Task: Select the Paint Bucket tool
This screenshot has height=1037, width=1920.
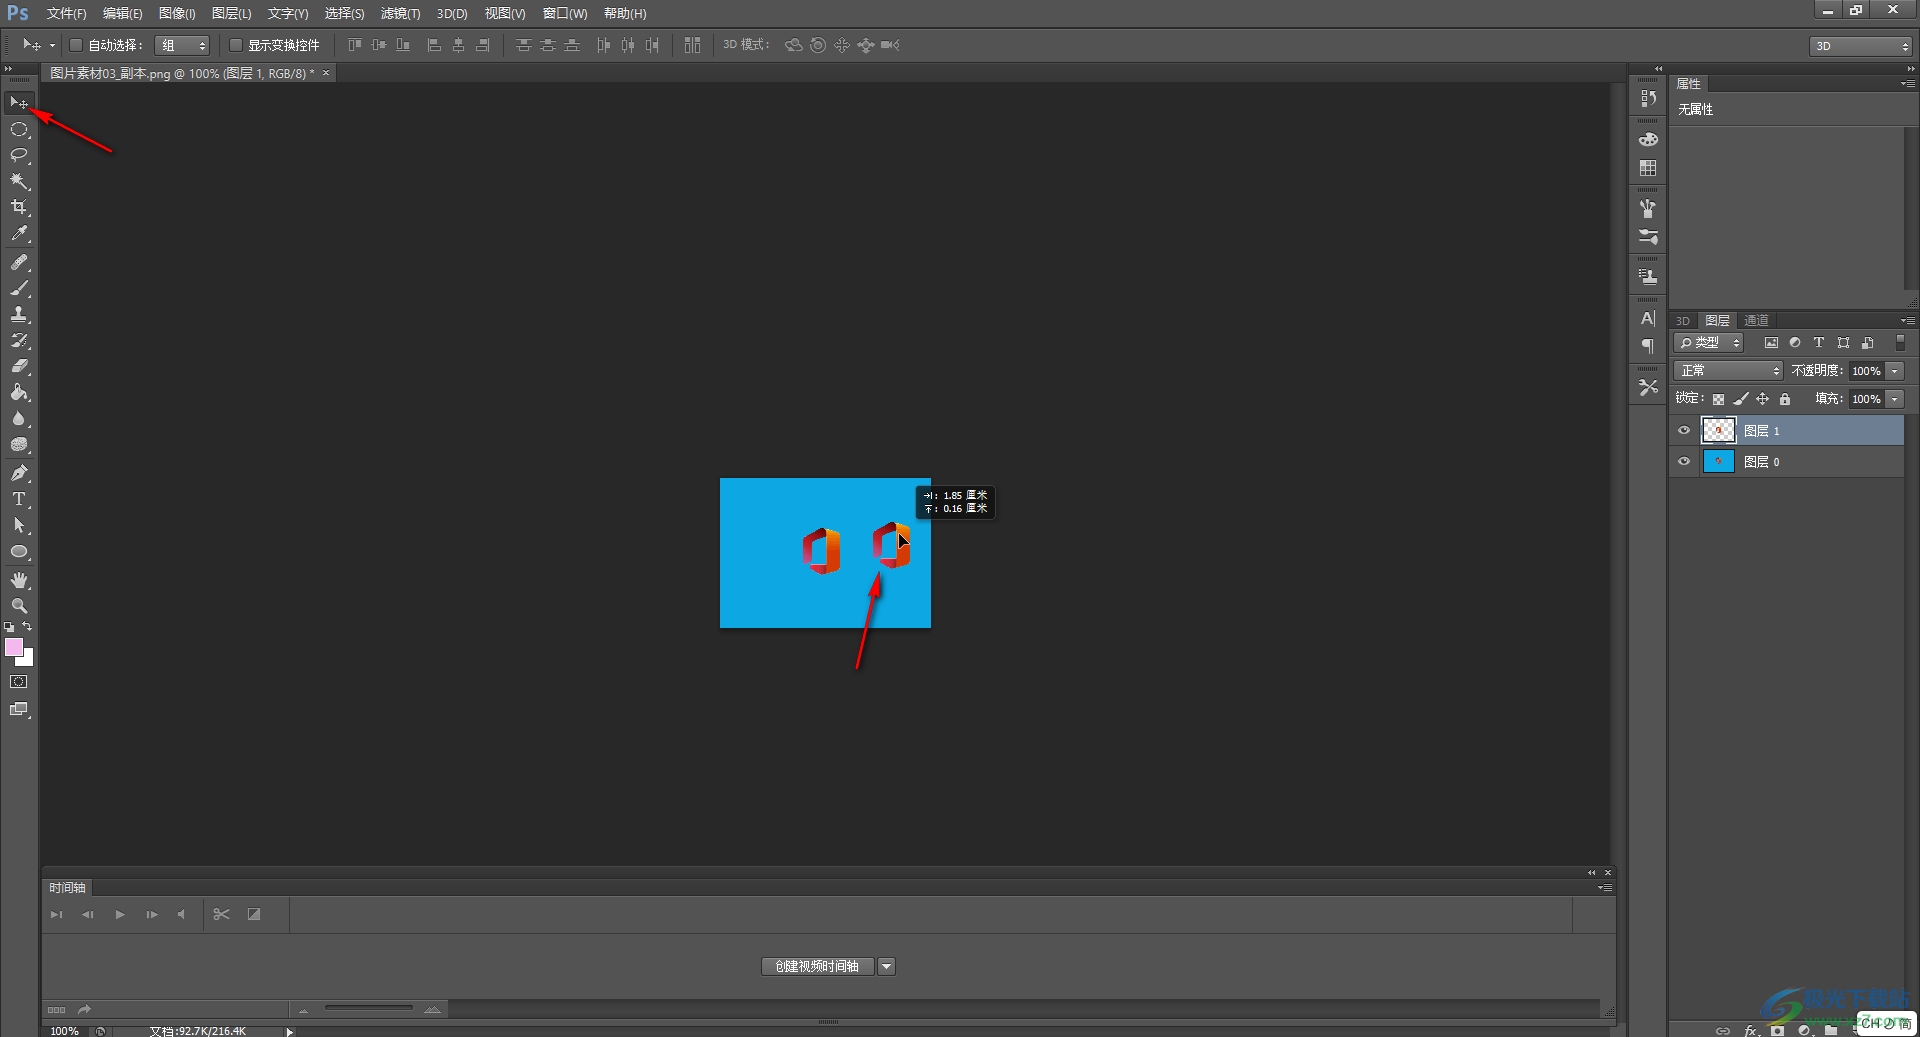Action: pyautogui.click(x=19, y=392)
